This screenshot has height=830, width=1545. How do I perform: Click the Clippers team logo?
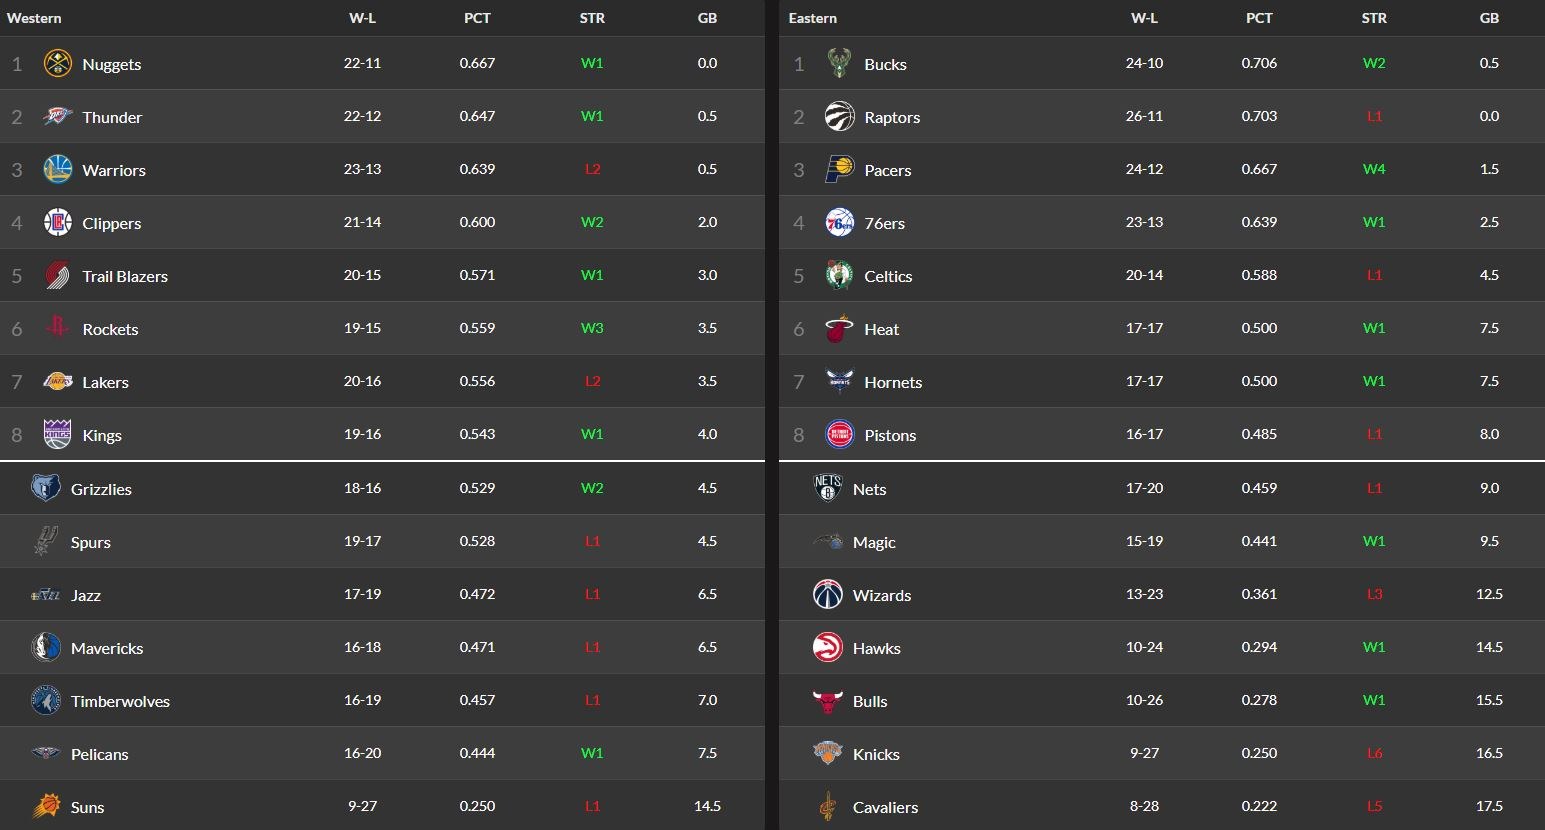point(58,222)
